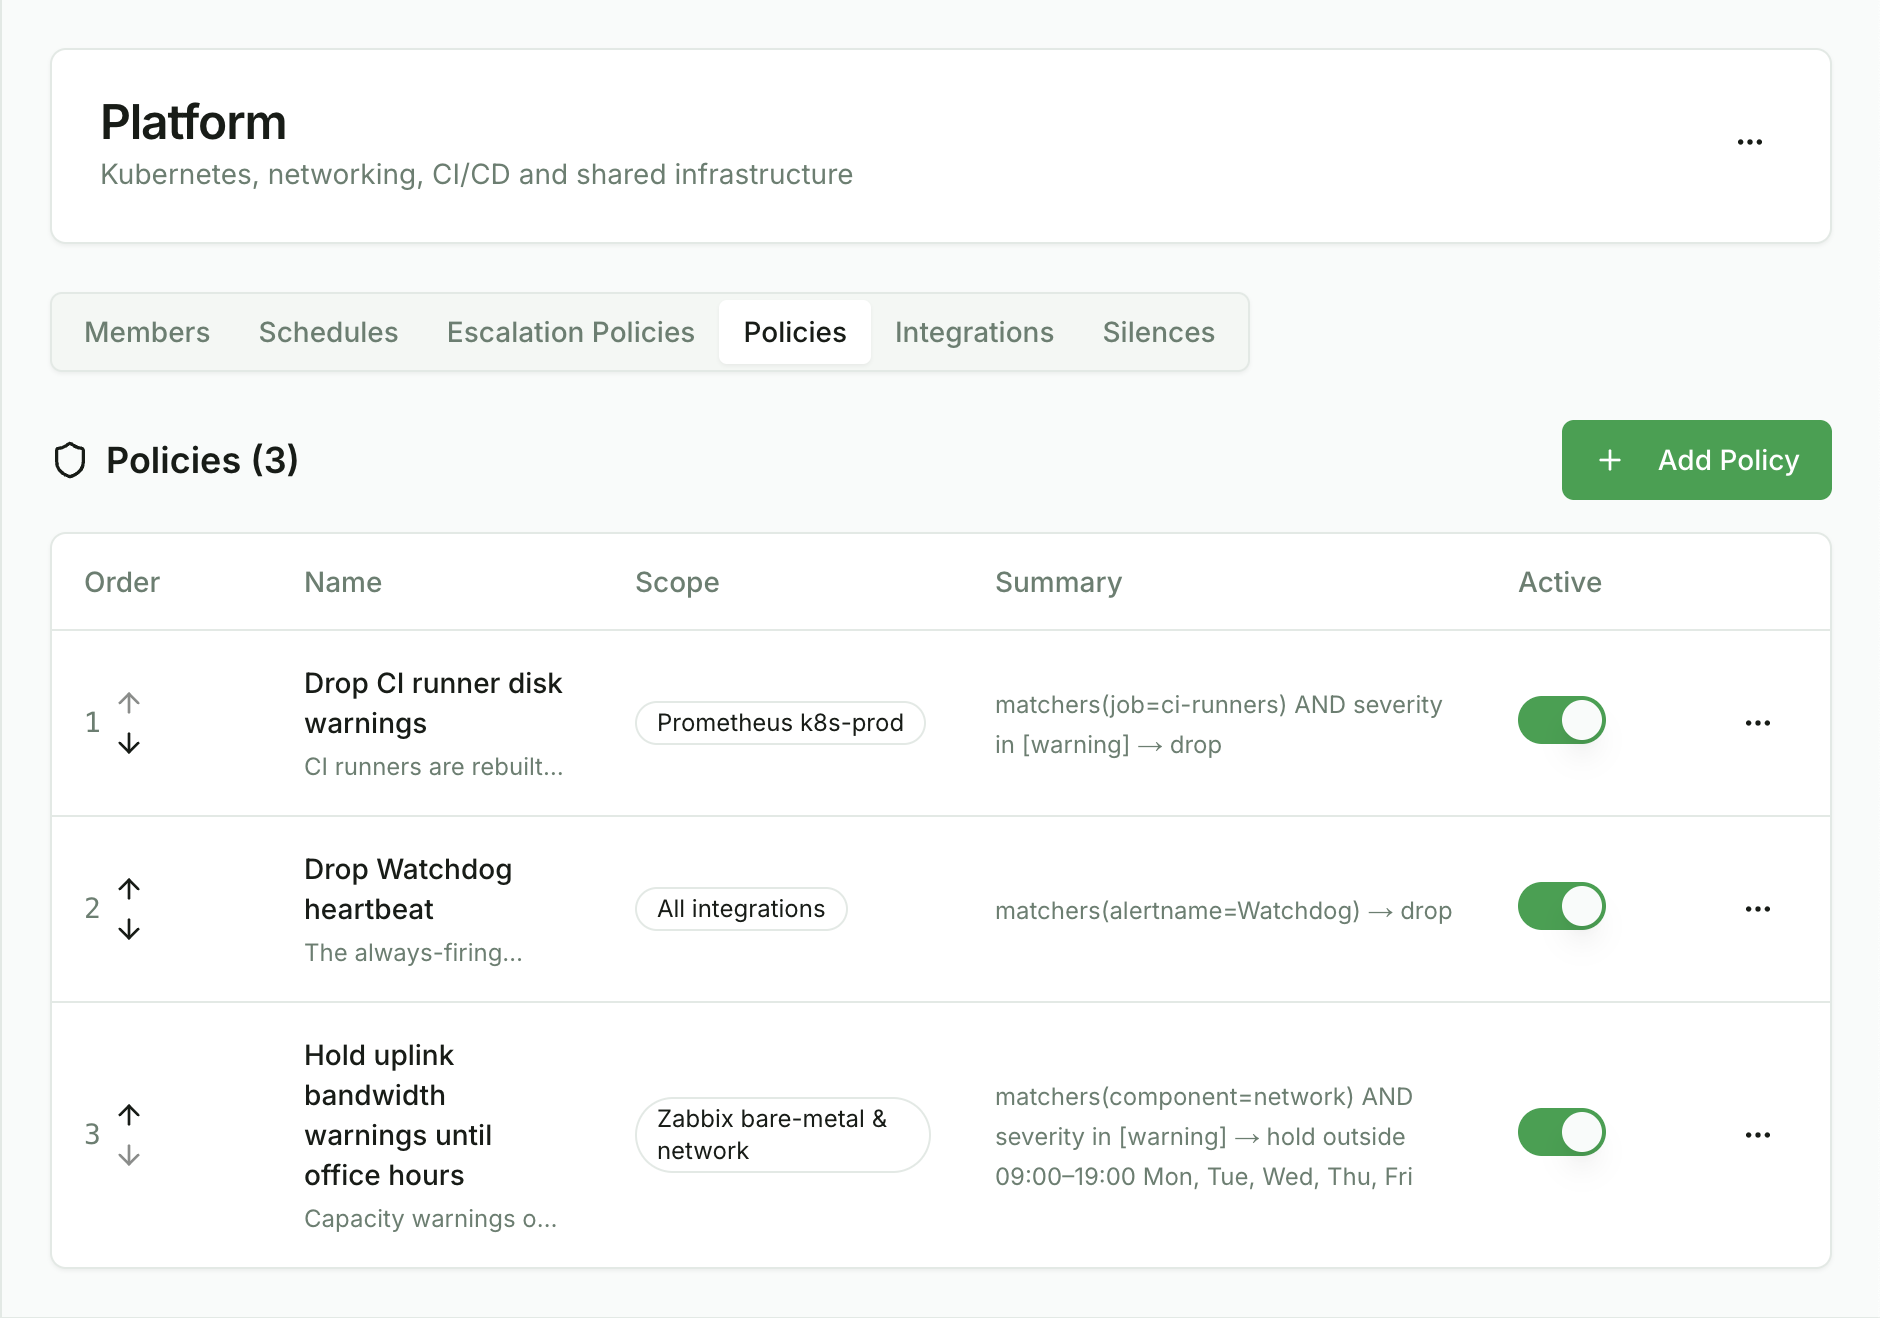Screen dimensions: 1880x1318
Task: Go to Escalation Policies tab
Action: (x=570, y=332)
